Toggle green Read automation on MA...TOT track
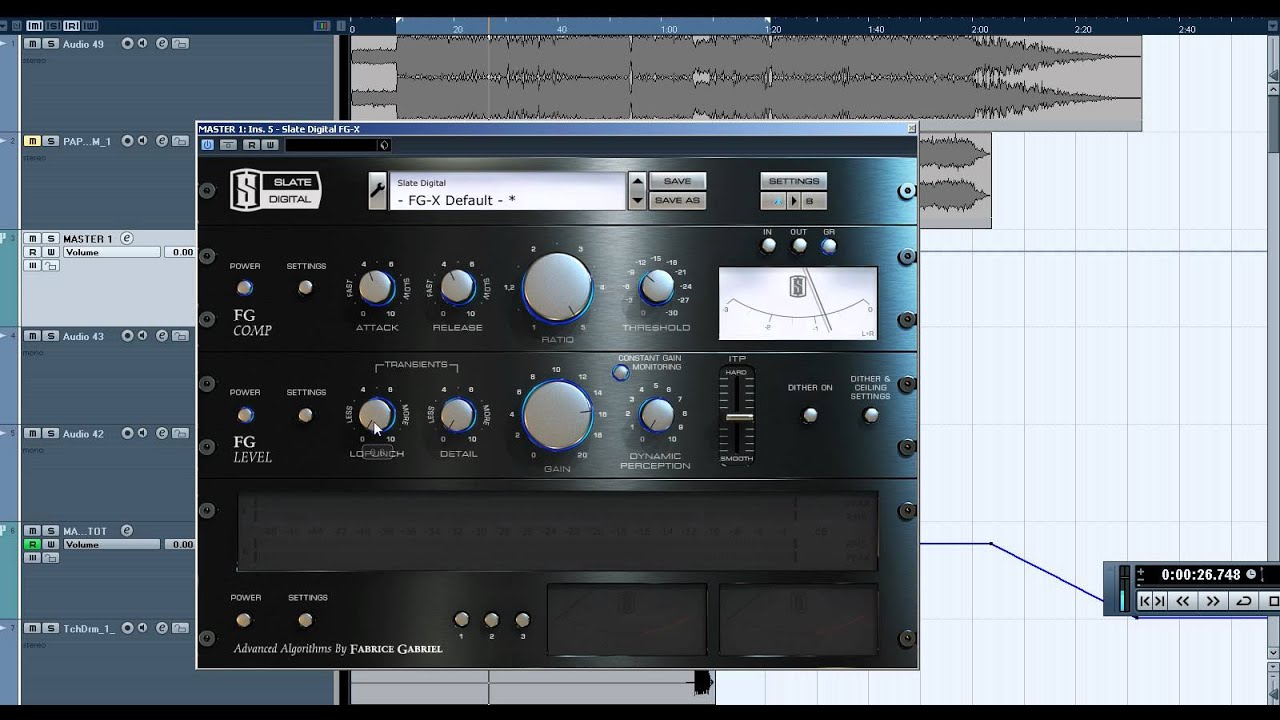 coord(32,545)
